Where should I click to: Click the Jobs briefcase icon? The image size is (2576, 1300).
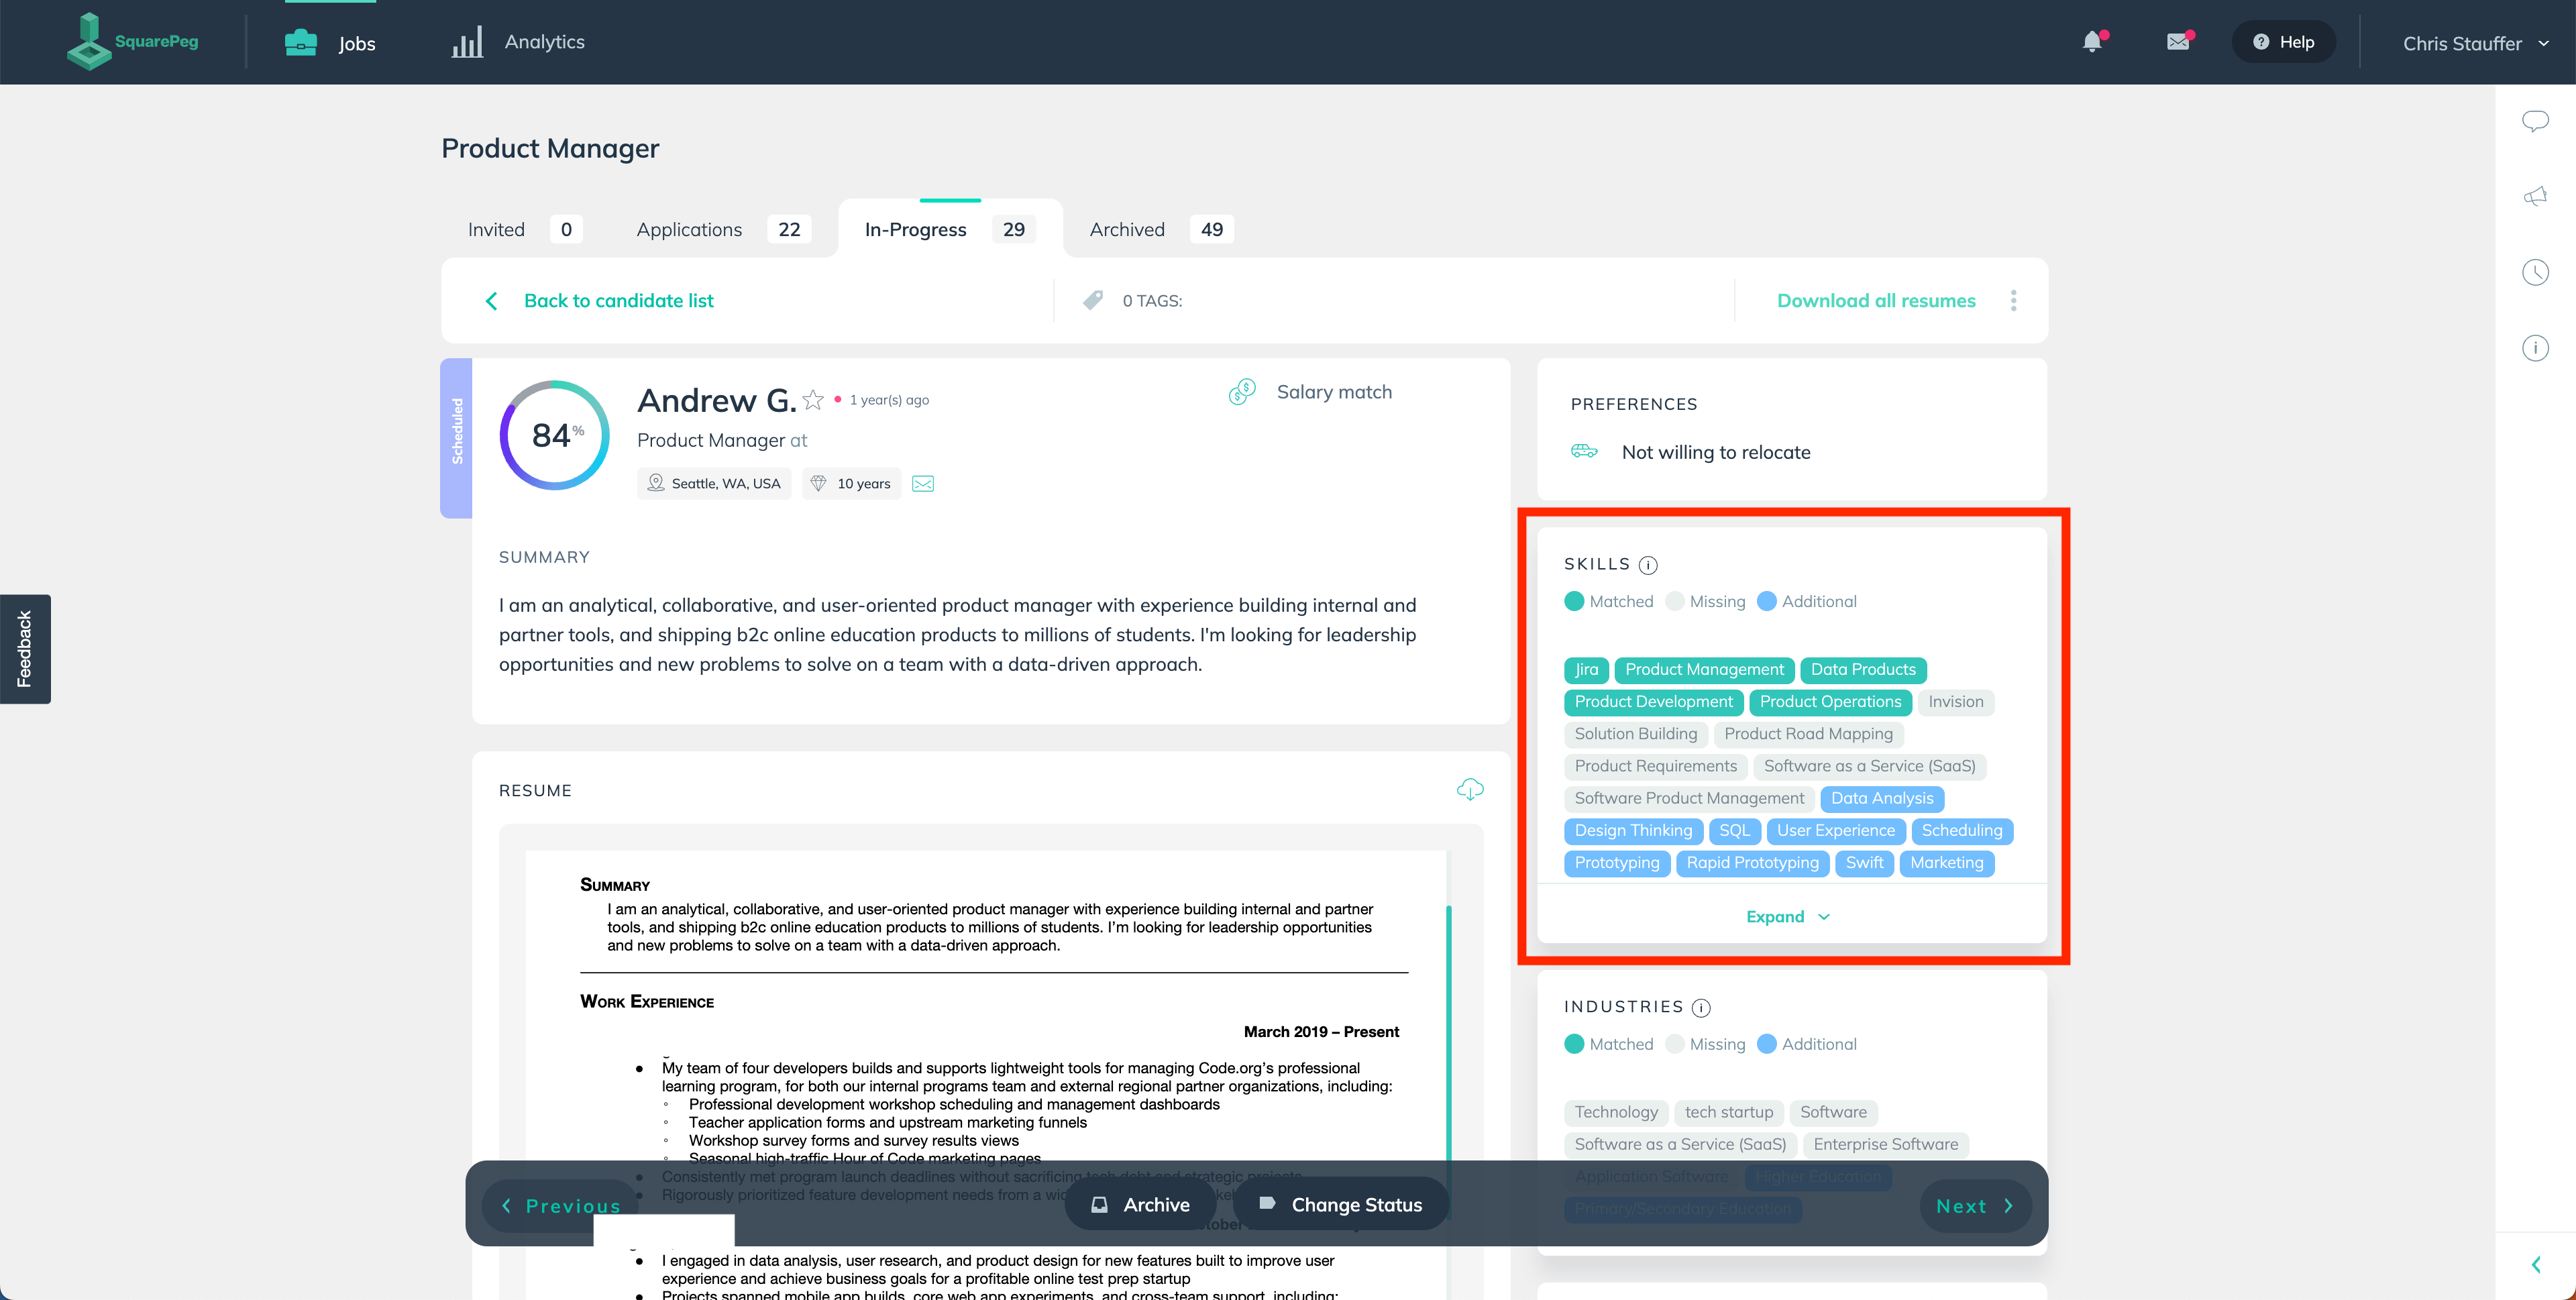click(x=300, y=42)
